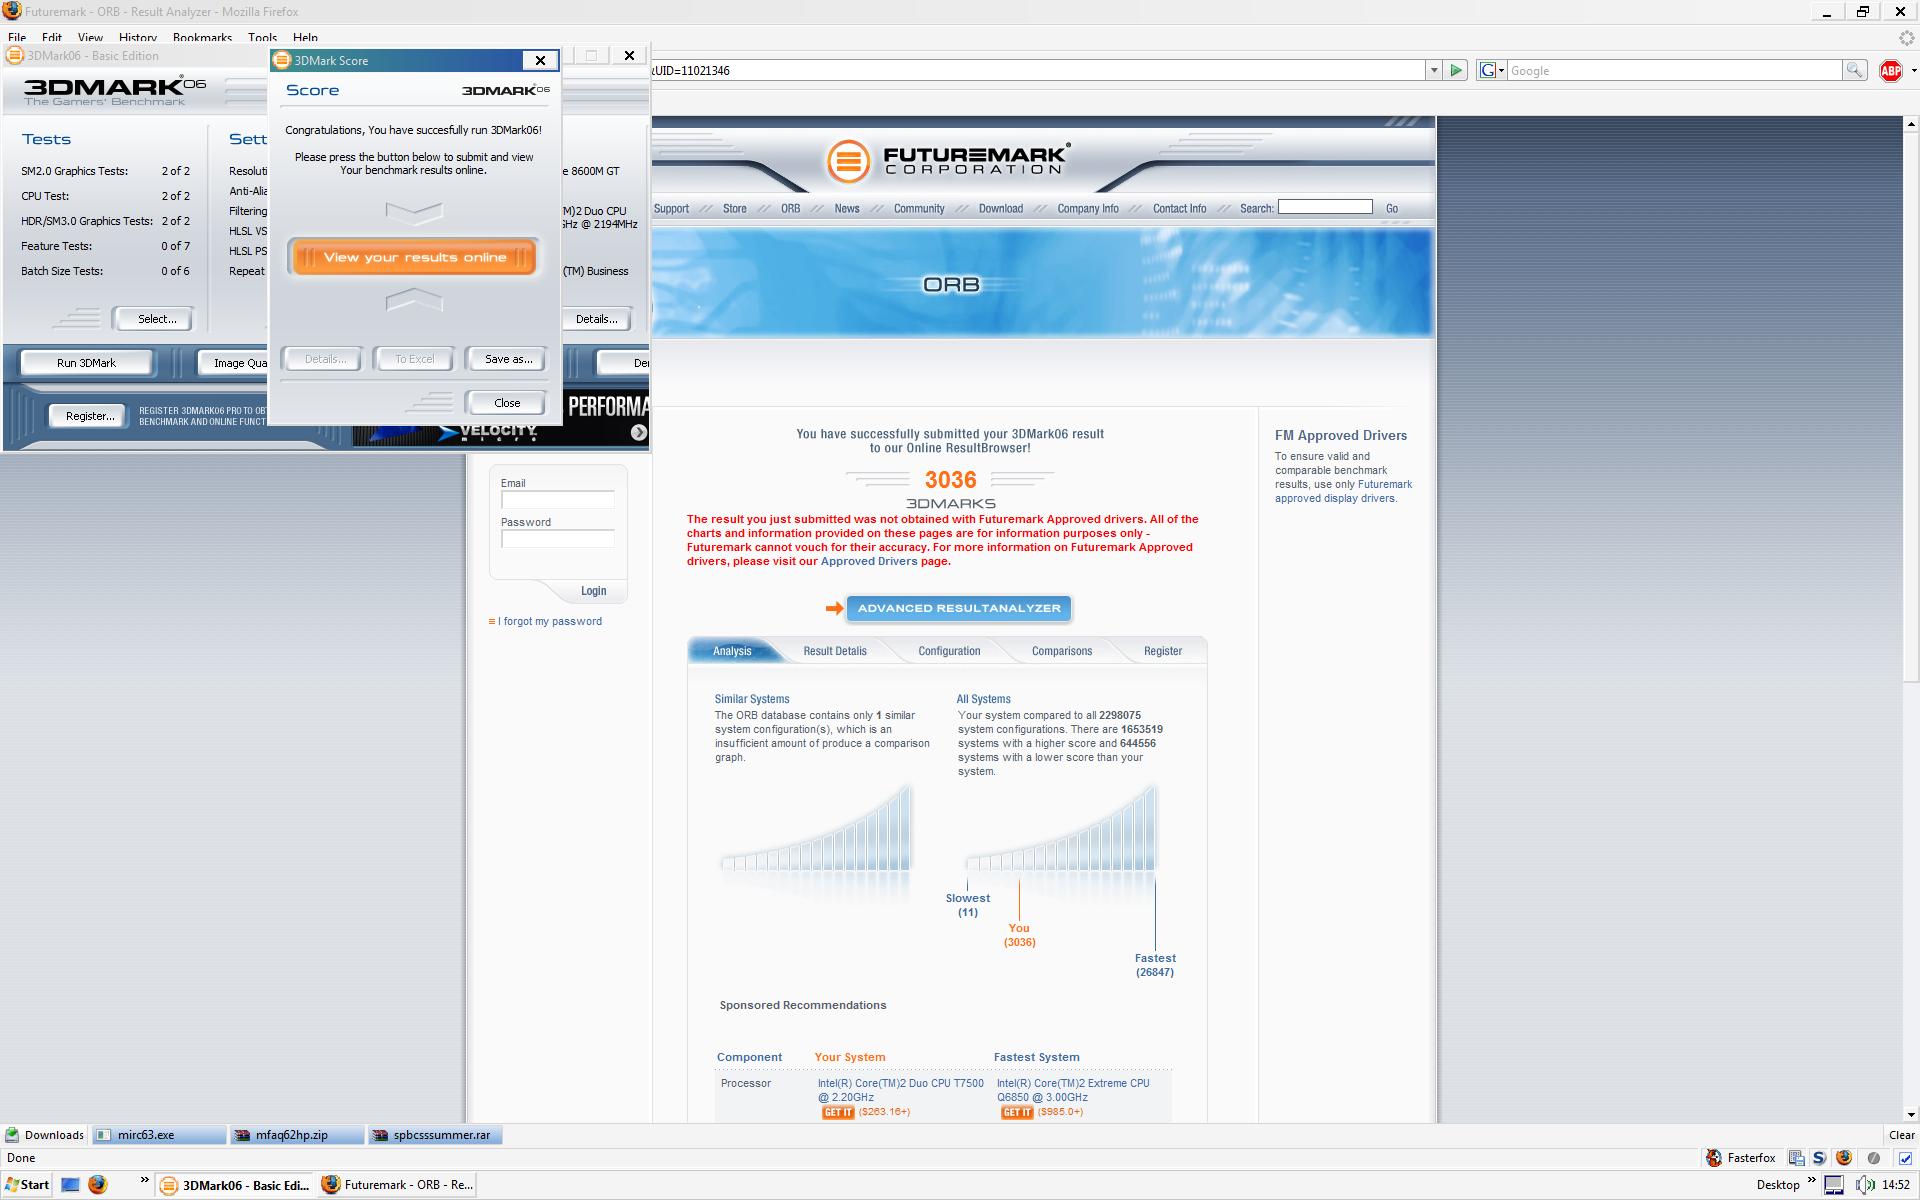Open Download link in Futuremark nav

point(1000,208)
